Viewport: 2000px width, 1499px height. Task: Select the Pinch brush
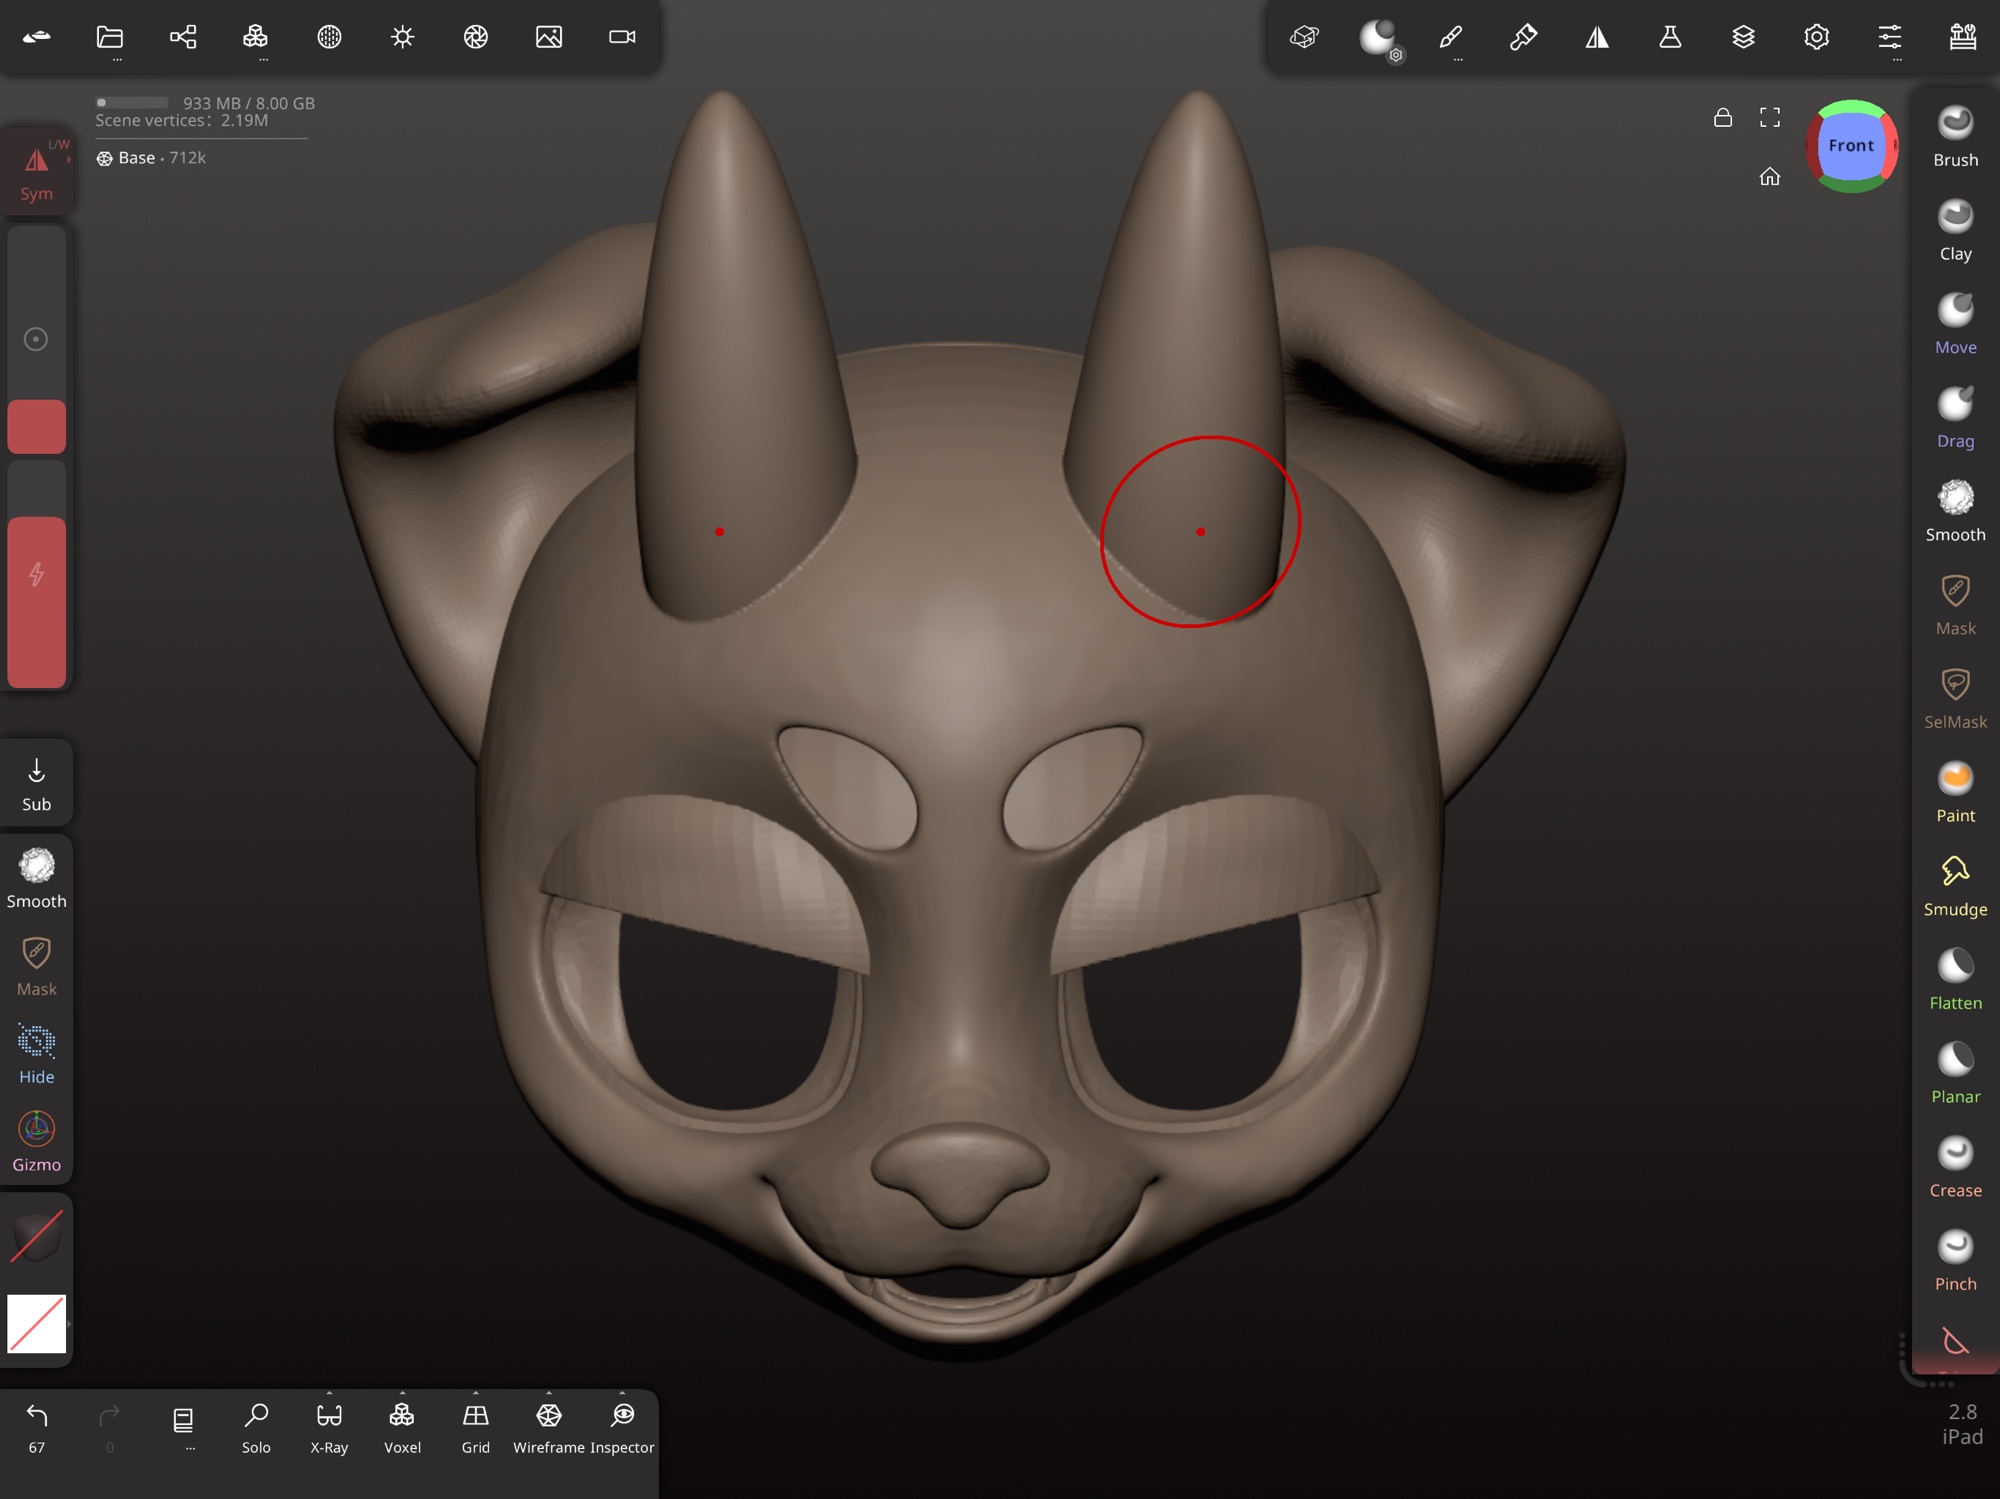(x=1954, y=1260)
